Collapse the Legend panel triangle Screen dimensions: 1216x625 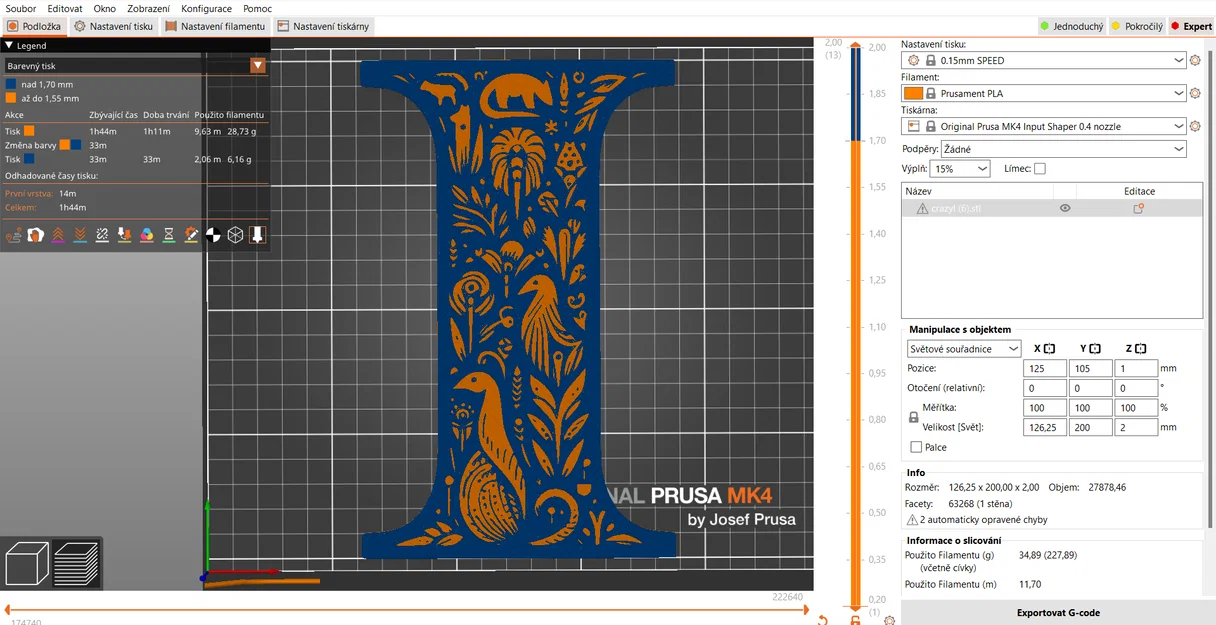point(9,45)
